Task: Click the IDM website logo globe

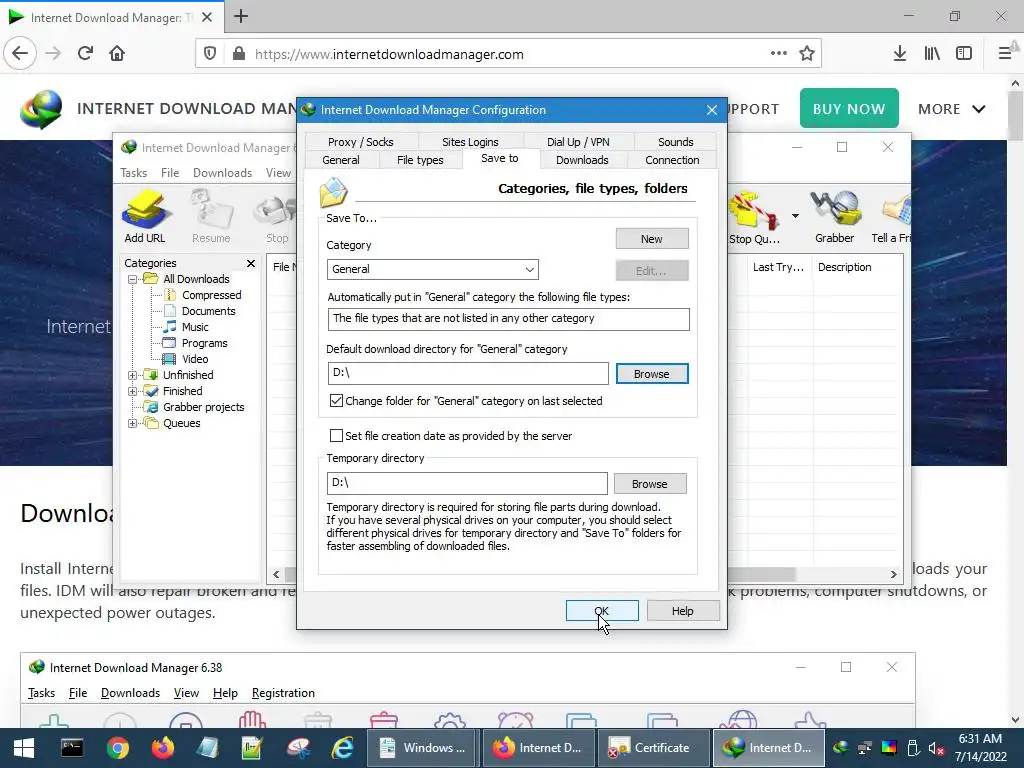Action: (41, 109)
